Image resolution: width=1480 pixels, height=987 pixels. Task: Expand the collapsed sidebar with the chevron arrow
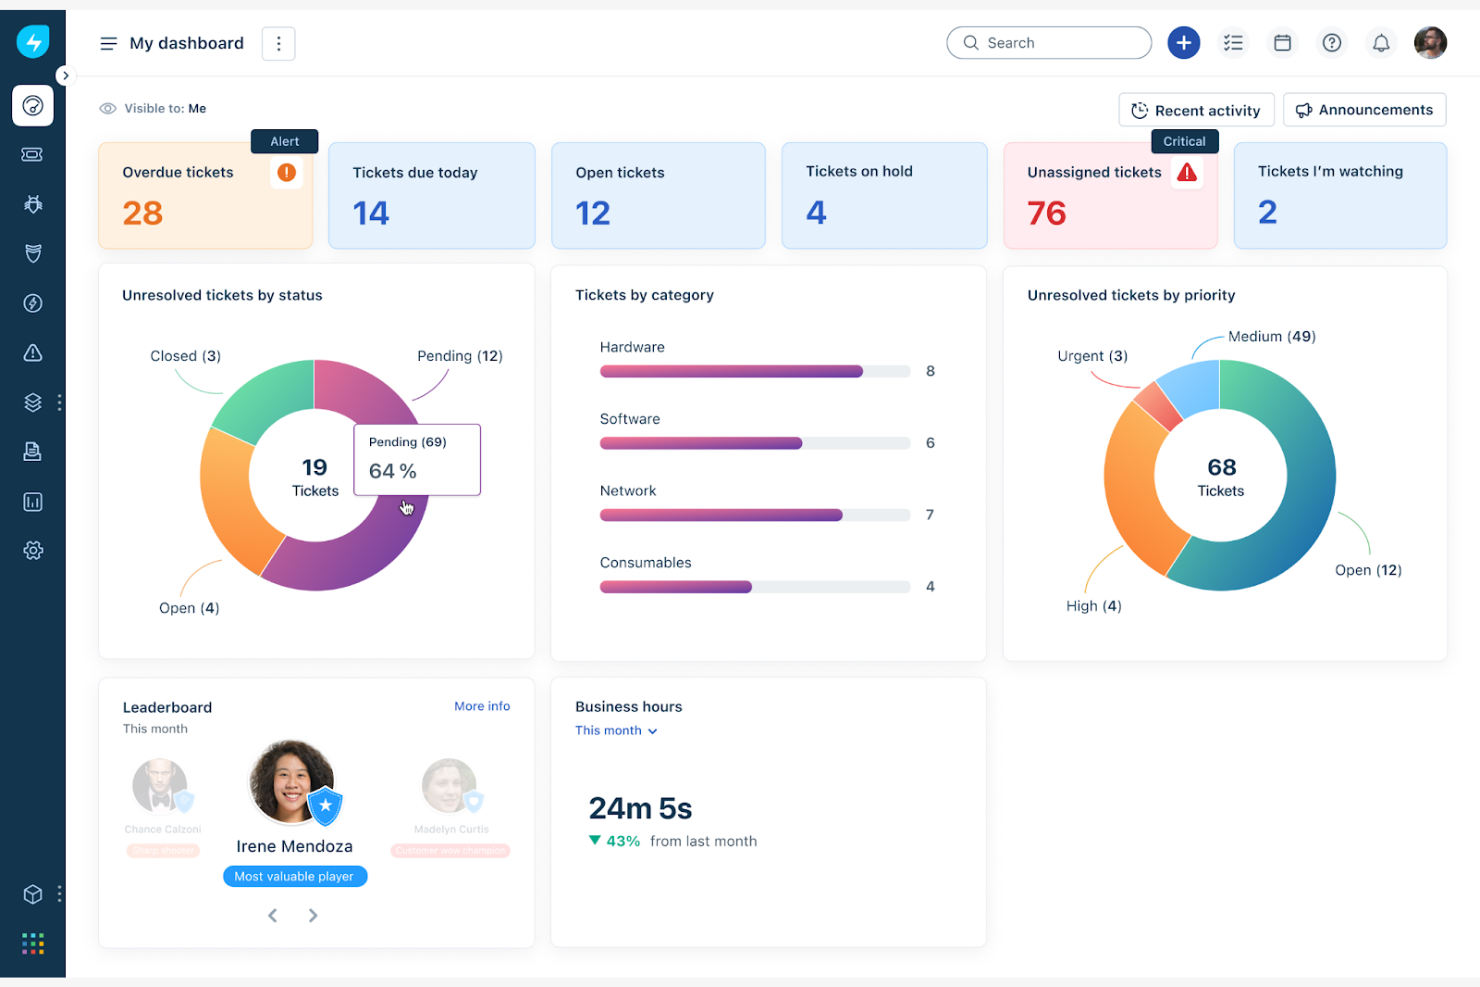66,75
